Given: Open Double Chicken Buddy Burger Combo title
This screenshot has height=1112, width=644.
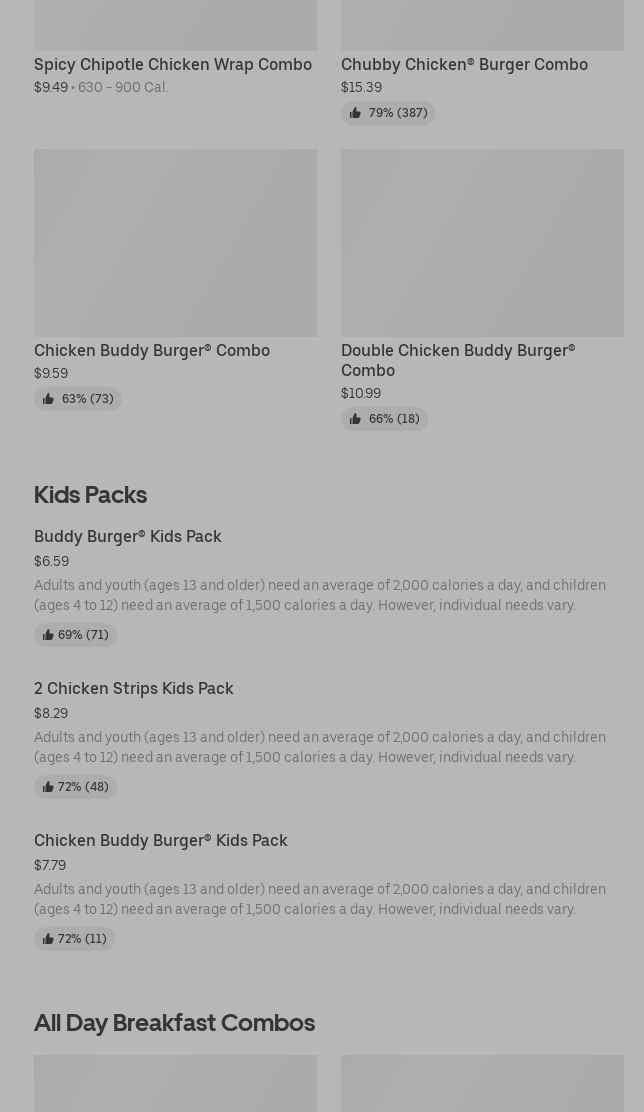Looking at the screenshot, I should 457,360.
